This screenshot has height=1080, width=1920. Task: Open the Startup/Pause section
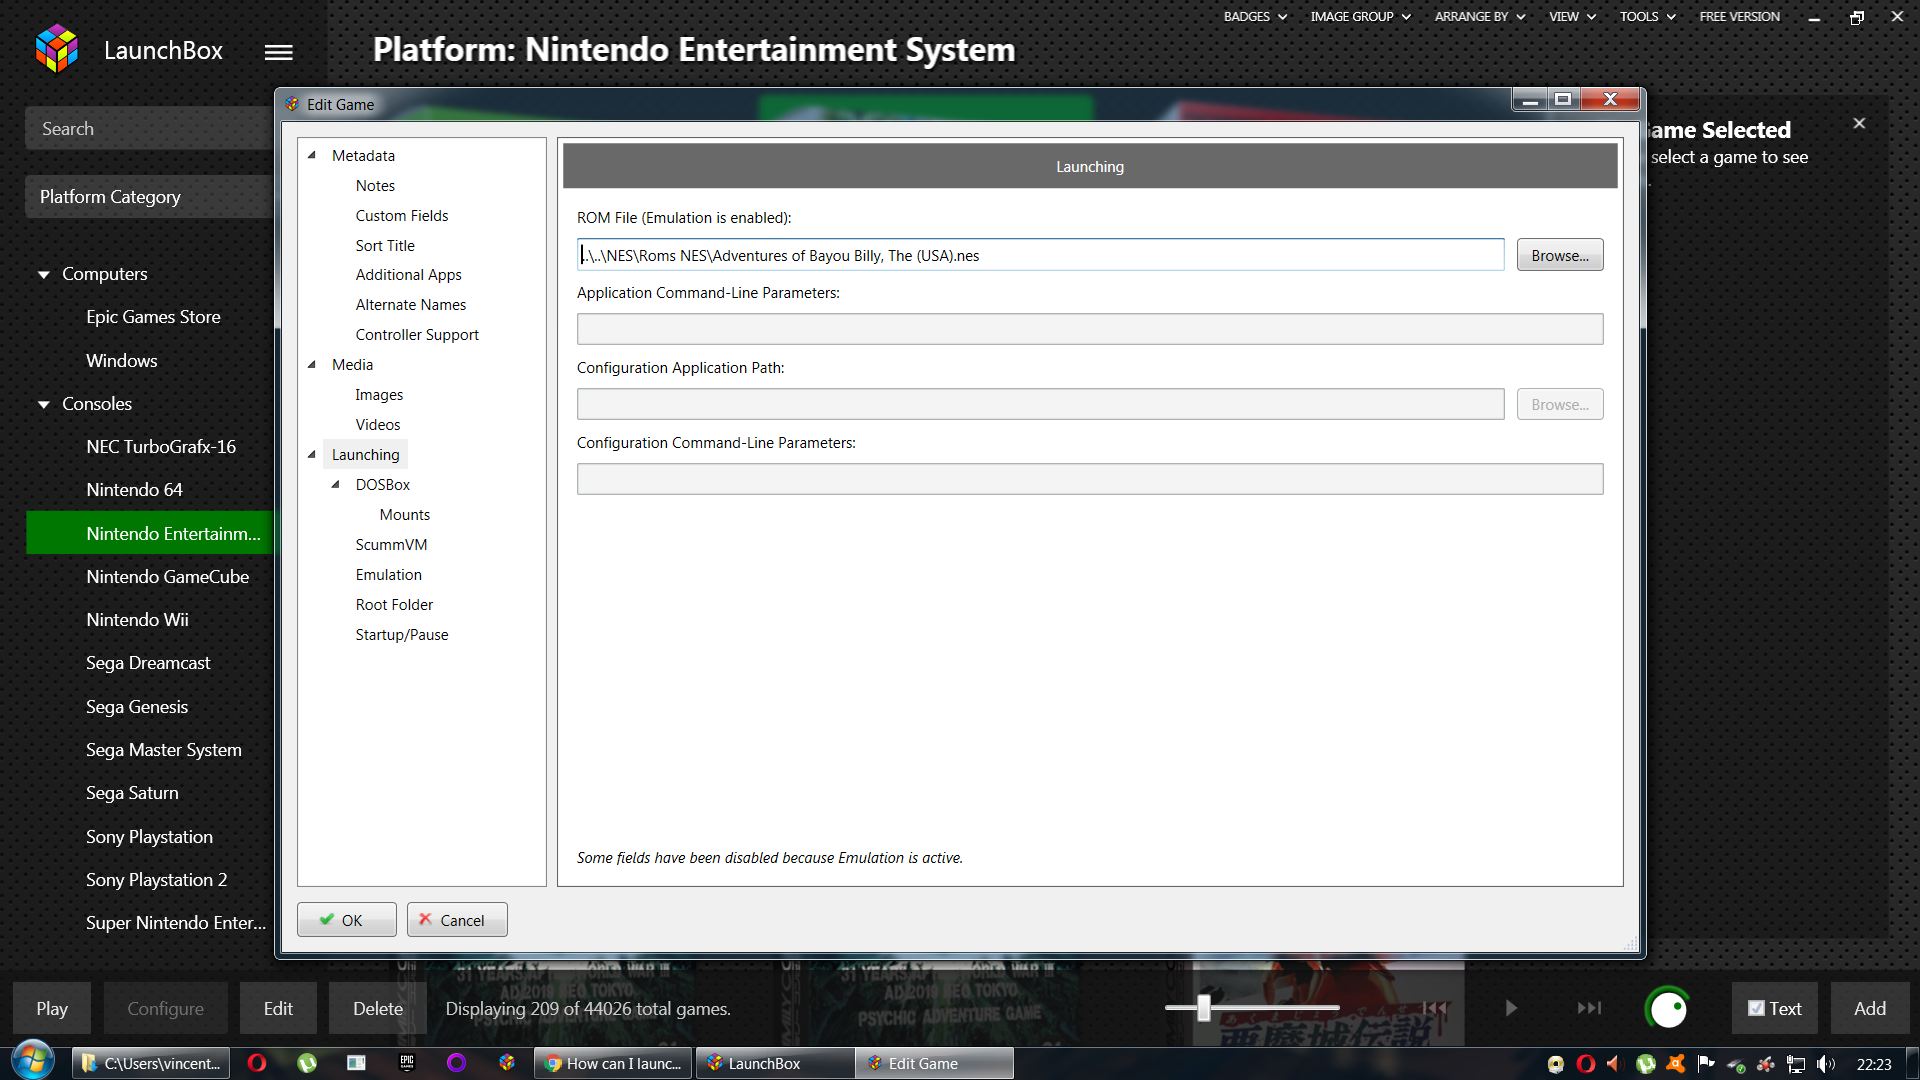pos(402,634)
